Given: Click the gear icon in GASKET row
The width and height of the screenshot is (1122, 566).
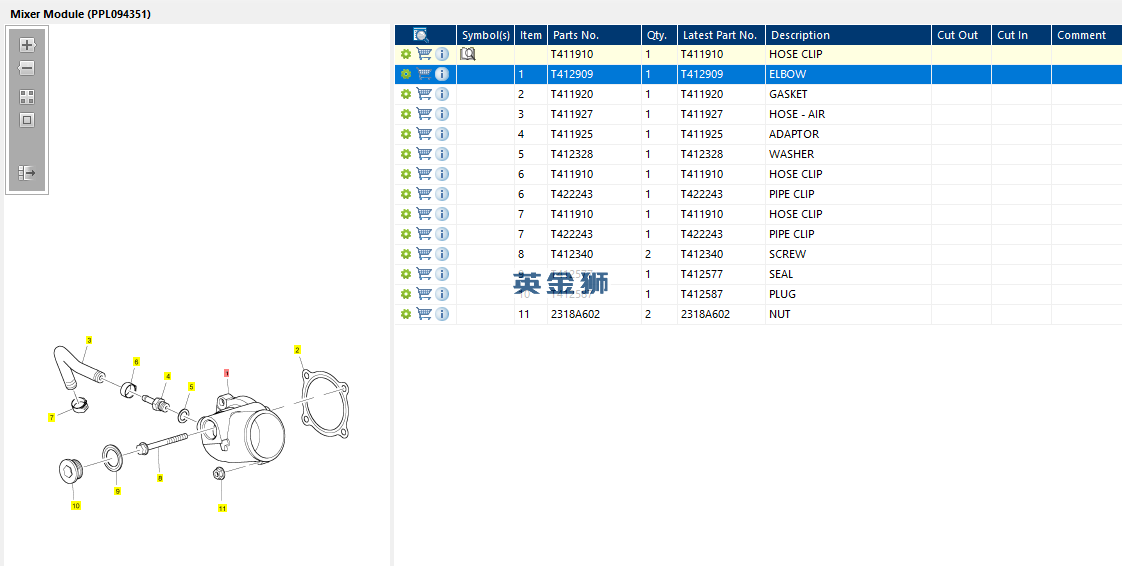Looking at the screenshot, I should point(406,94).
